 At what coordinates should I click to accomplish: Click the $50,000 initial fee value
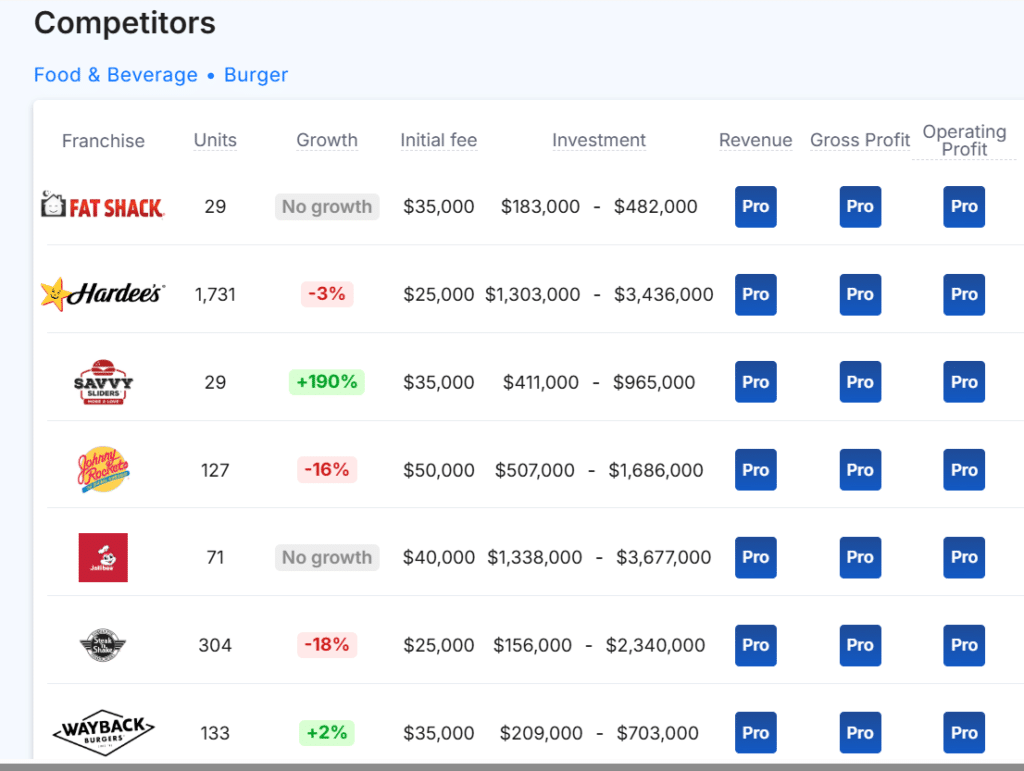coord(438,470)
